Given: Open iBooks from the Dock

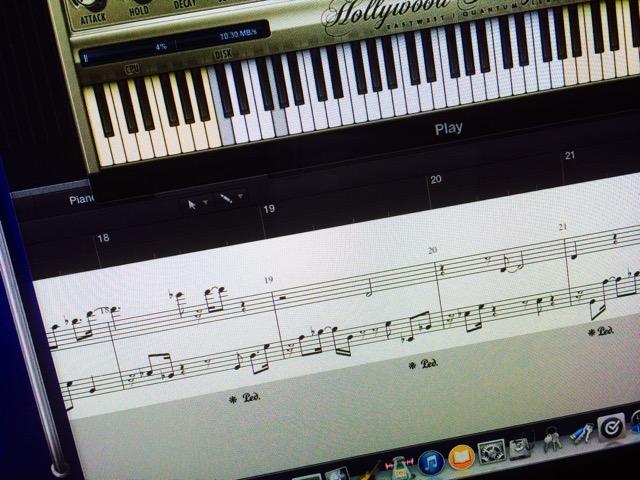Looking at the screenshot, I should pyautogui.click(x=461, y=457).
